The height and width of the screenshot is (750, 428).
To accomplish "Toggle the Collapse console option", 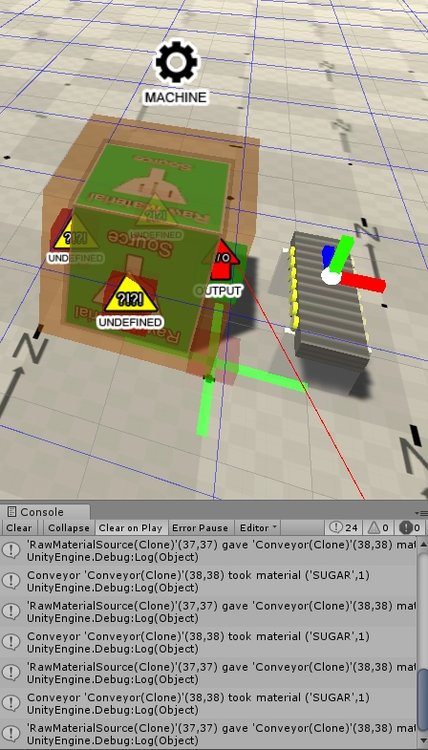I will pos(68,528).
